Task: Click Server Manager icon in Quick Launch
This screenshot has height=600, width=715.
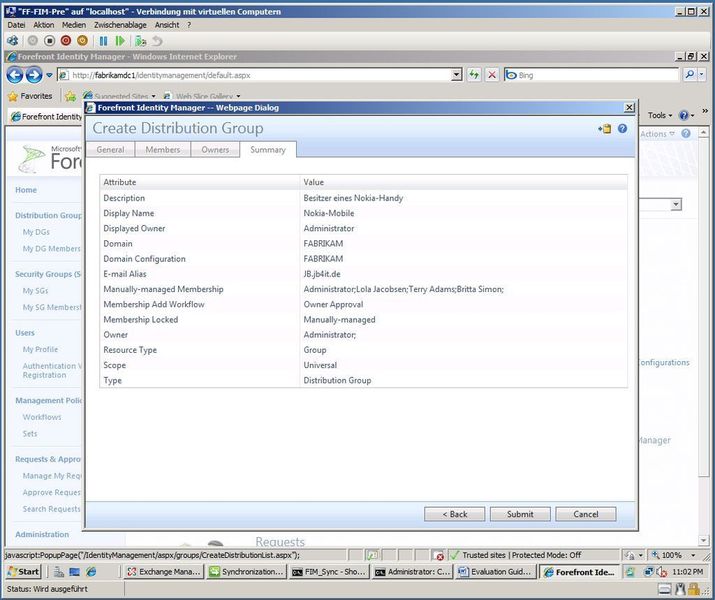Action: (x=59, y=571)
